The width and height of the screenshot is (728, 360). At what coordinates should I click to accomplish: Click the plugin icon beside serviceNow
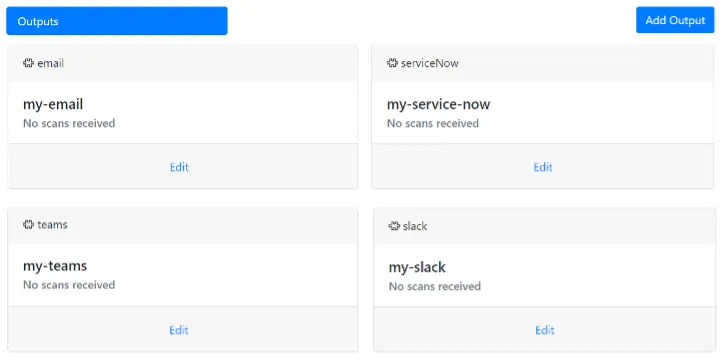(392, 63)
